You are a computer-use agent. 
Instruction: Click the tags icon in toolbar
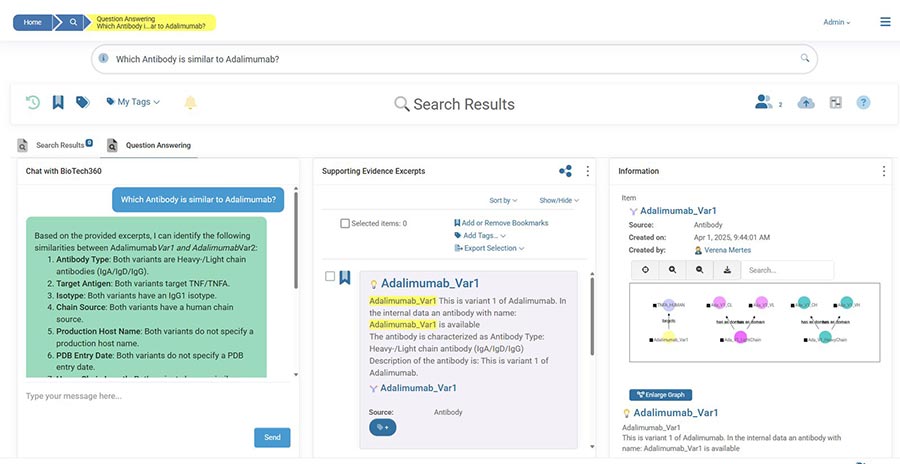point(83,102)
